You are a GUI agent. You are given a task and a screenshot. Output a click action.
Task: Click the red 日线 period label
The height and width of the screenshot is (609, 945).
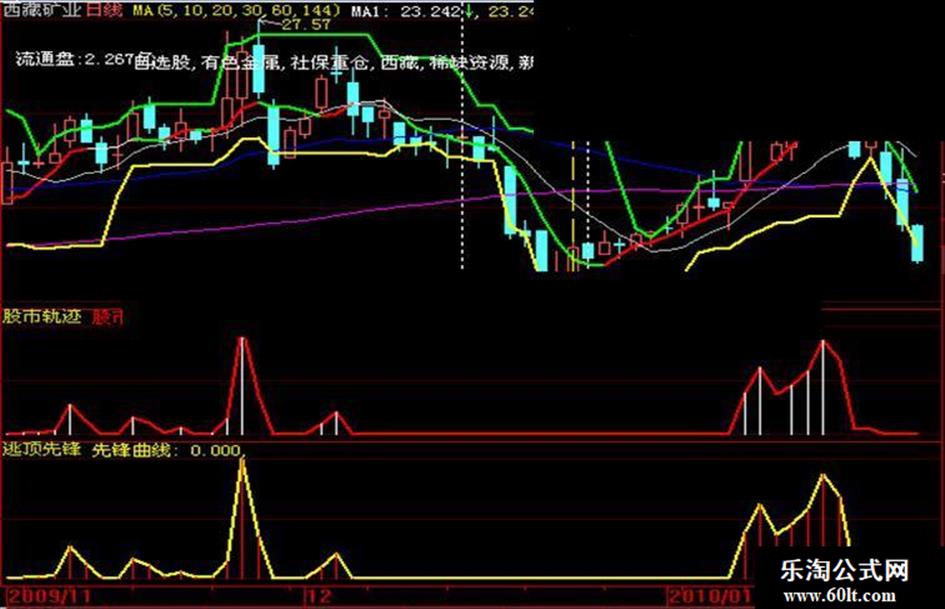tap(104, 10)
